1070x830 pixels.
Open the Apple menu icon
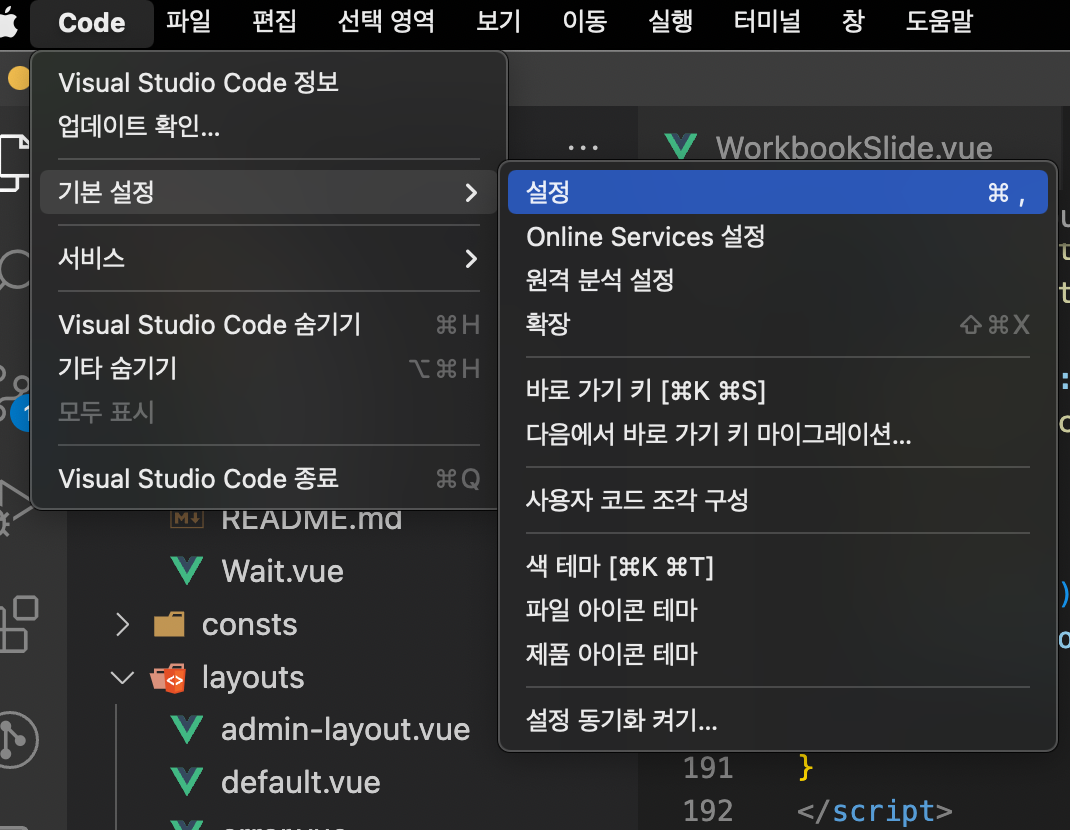pos(8,23)
